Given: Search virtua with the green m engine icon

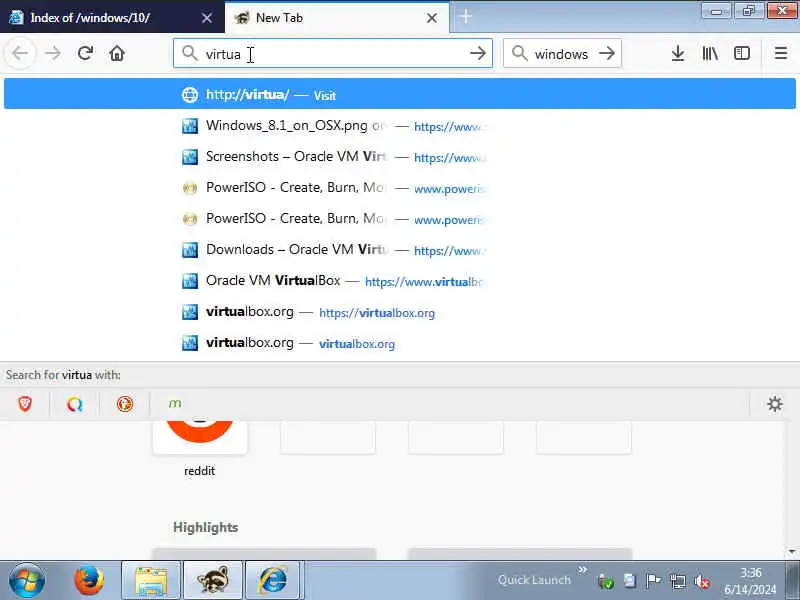Looking at the screenshot, I should tap(174, 404).
